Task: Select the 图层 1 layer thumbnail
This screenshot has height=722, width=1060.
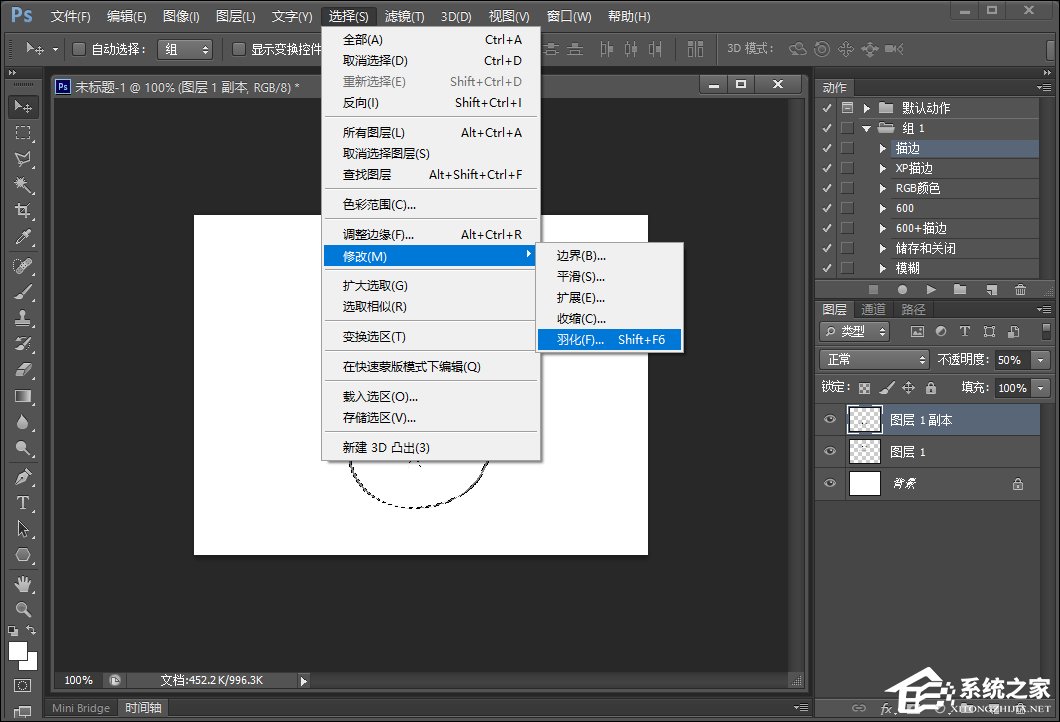Action: point(864,452)
